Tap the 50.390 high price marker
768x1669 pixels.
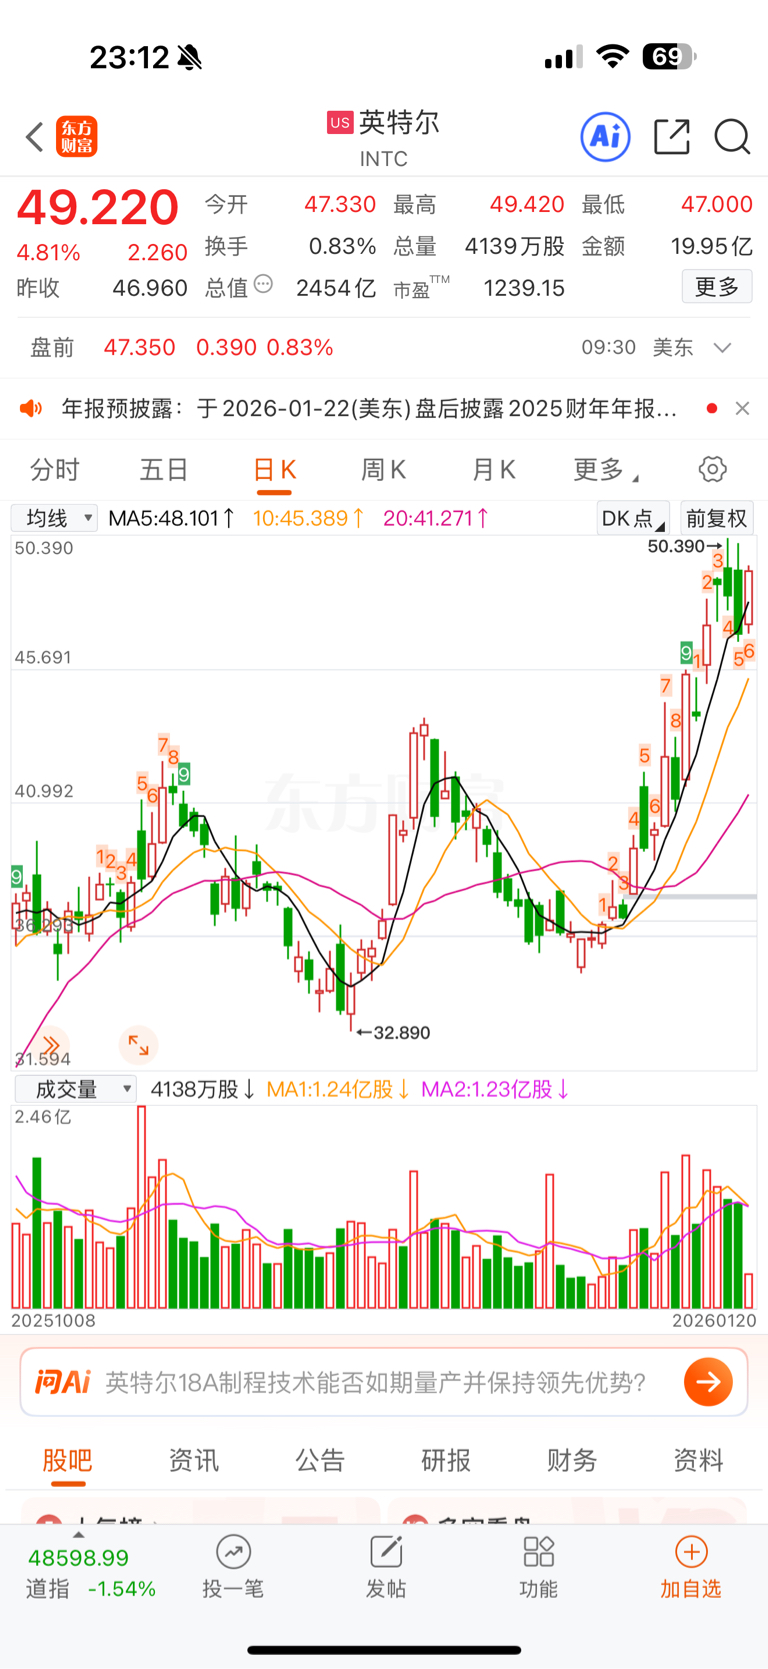click(x=684, y=546)
